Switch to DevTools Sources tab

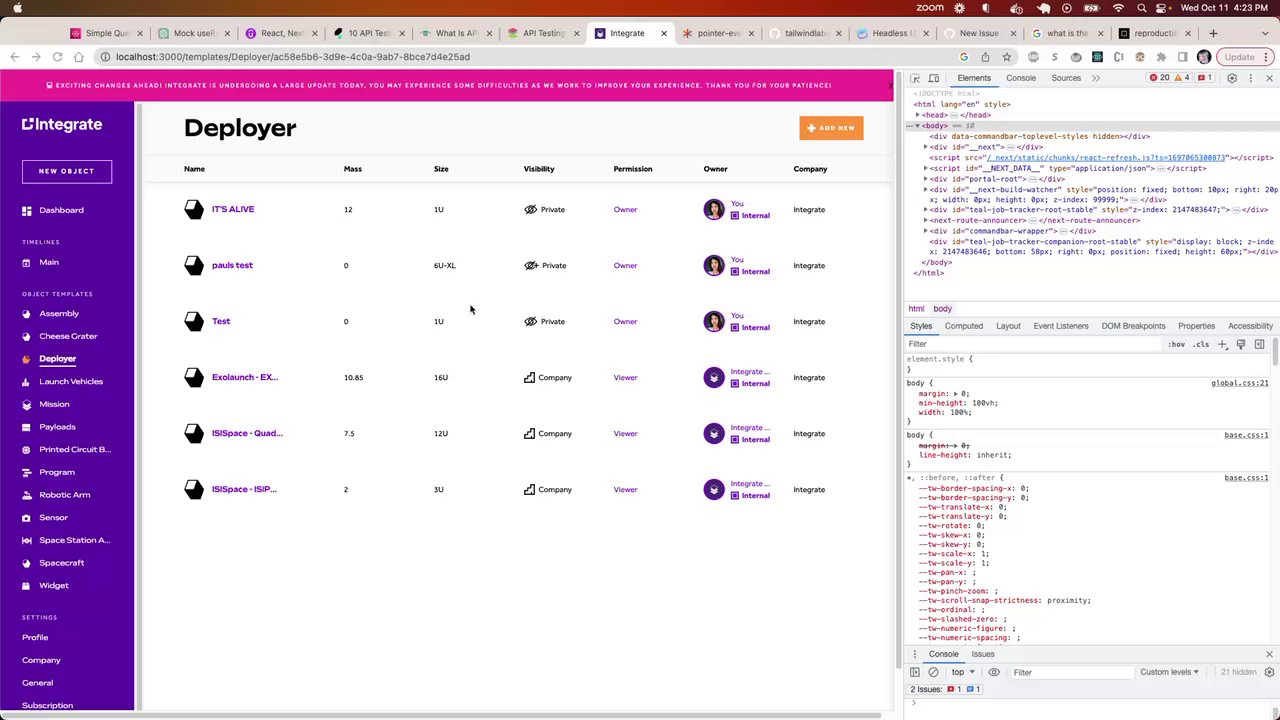[1066, 78]
